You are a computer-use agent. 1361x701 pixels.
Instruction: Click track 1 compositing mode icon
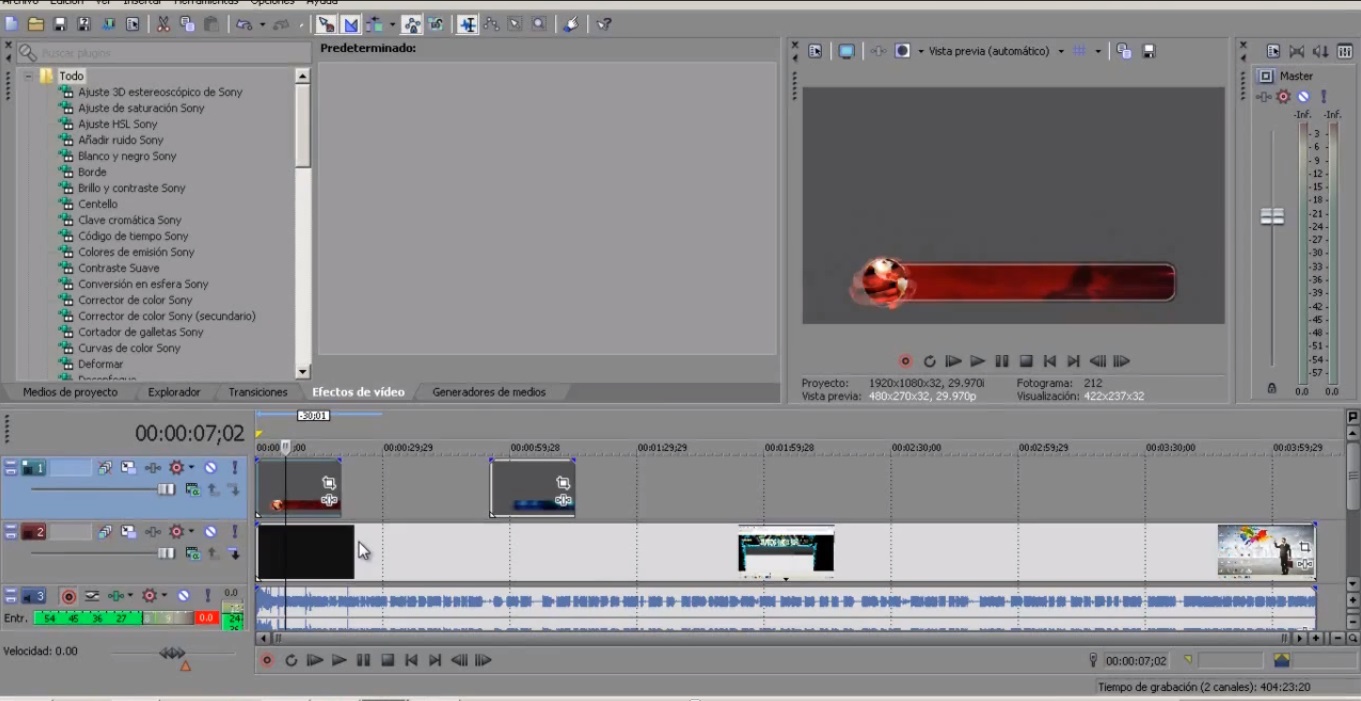(192, 490)
